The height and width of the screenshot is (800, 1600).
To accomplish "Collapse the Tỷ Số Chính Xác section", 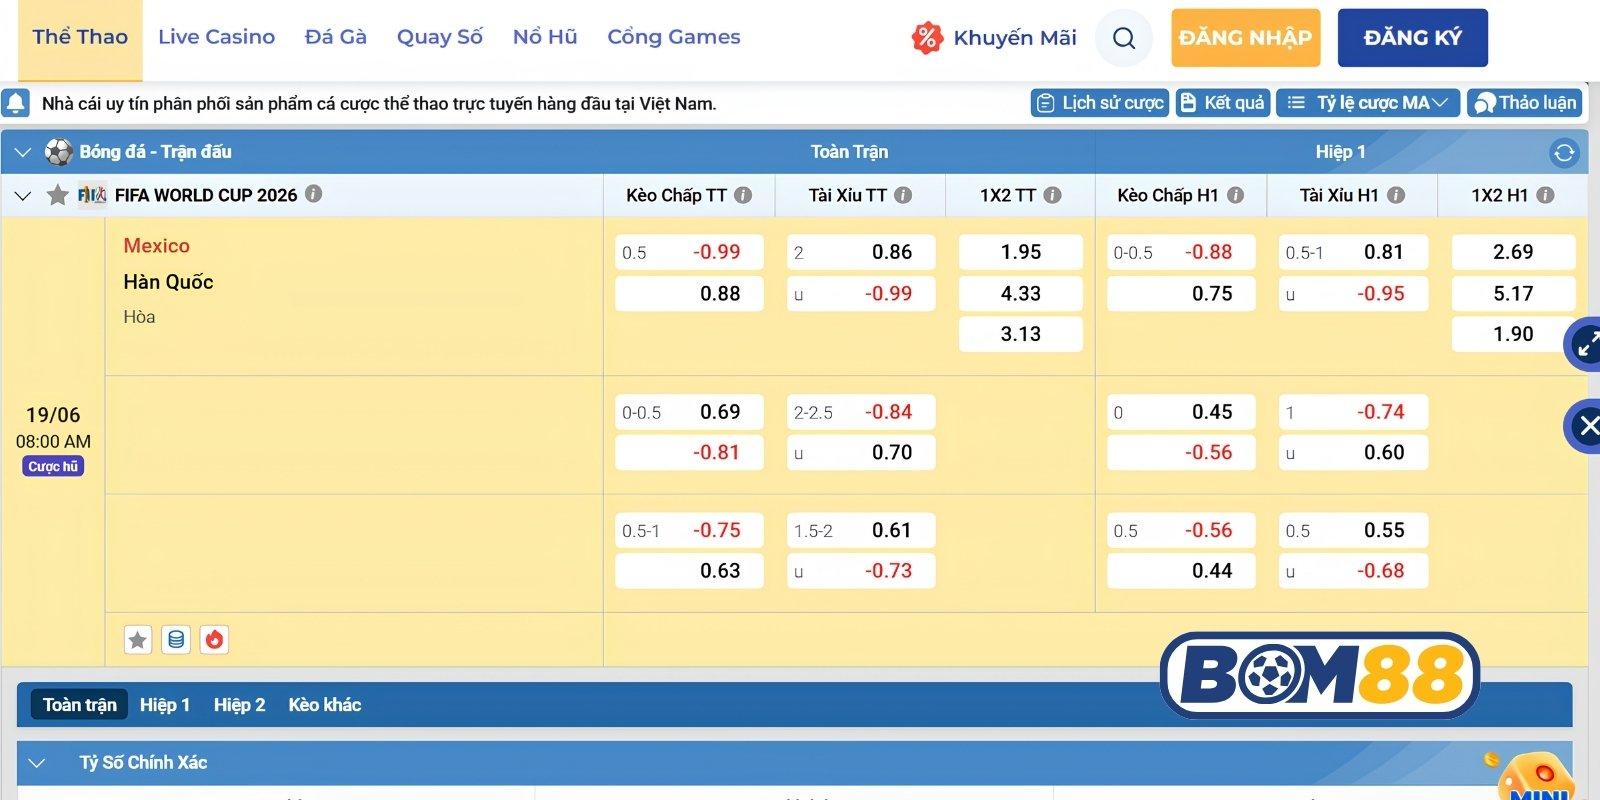I will coord(37,763).
